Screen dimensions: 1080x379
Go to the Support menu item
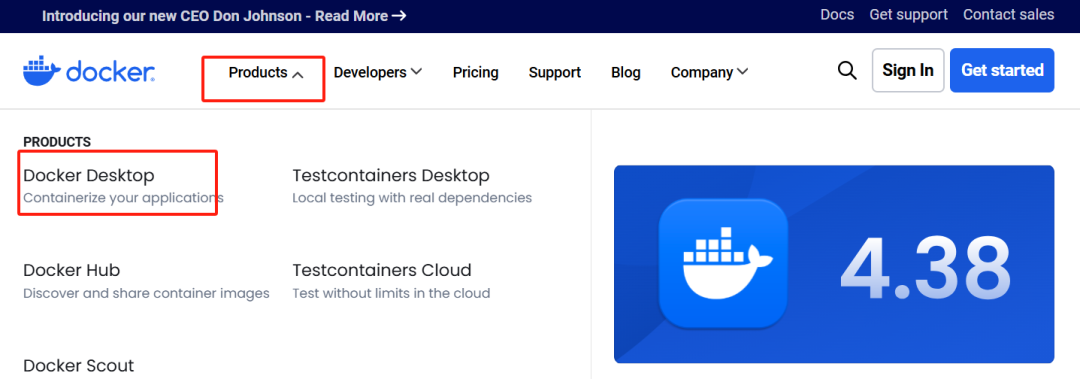point(554,72)
